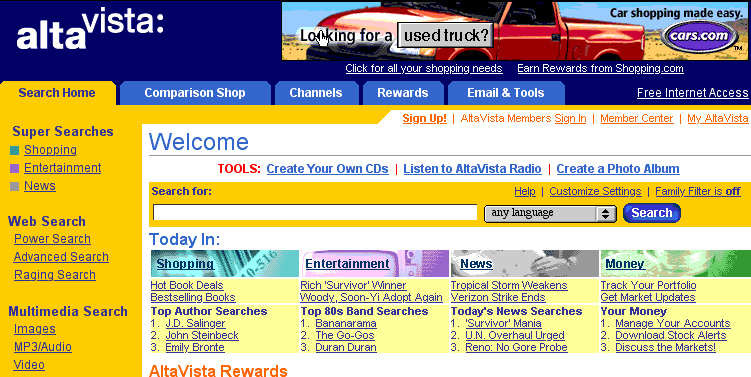Open the Money channel banner image
751x377 pixels.
point(676,263)
